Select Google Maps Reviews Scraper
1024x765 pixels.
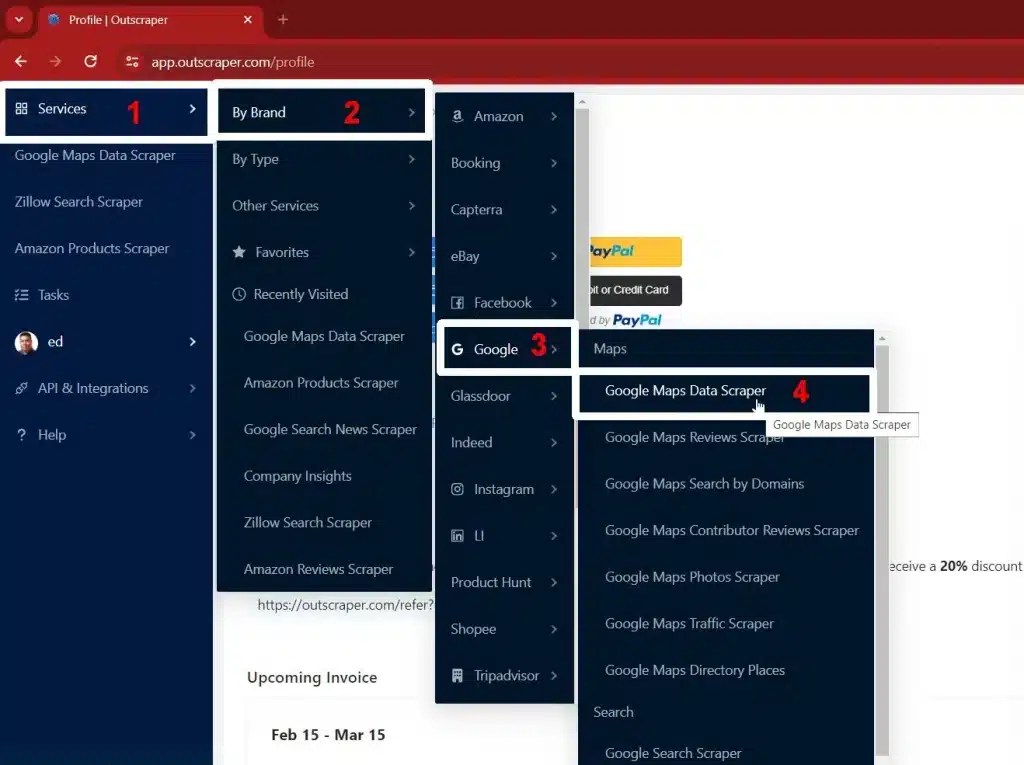[726, 437]
